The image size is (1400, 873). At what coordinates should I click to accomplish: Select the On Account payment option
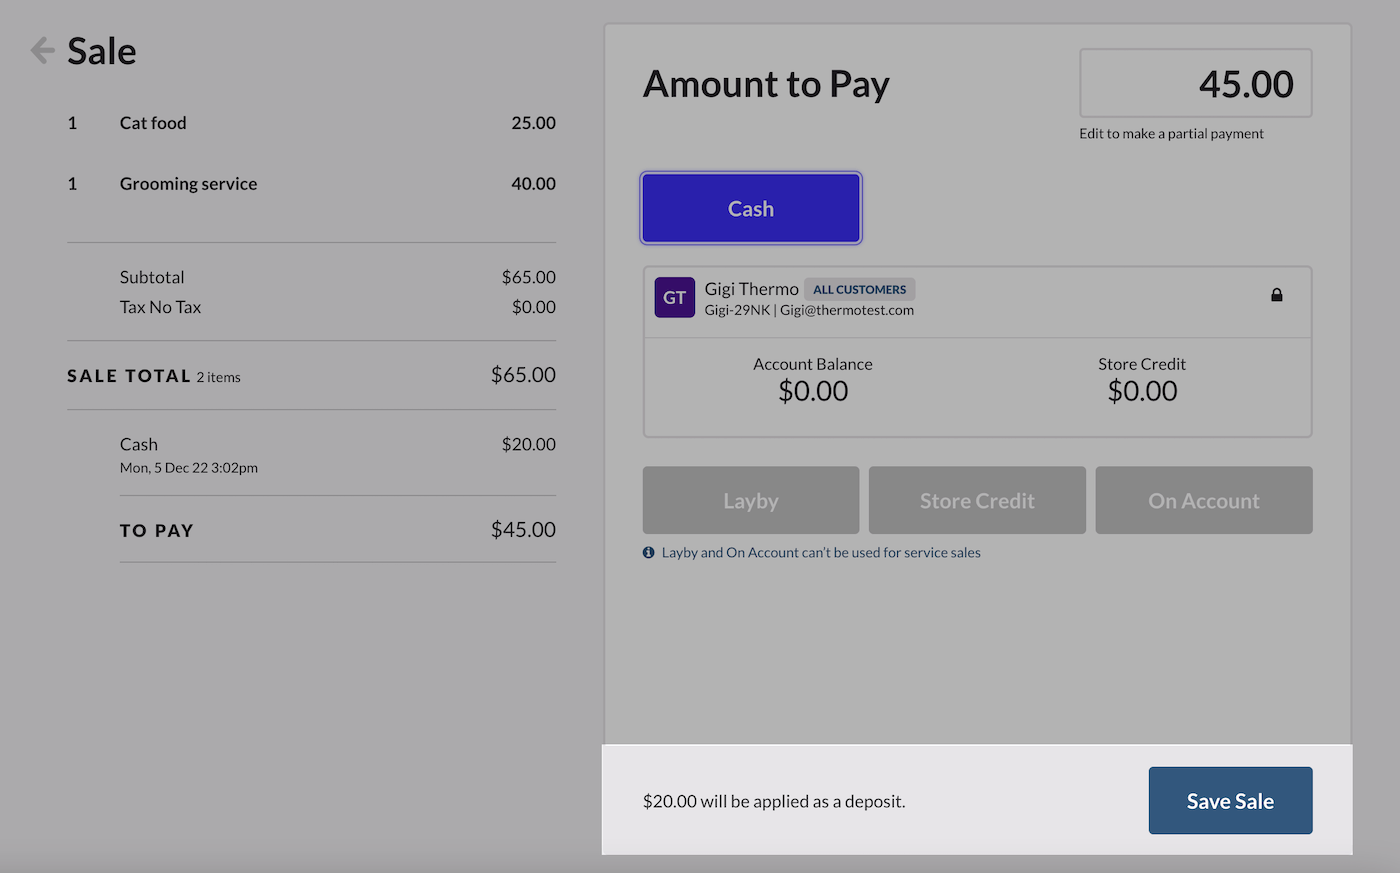pos(1203,500)
